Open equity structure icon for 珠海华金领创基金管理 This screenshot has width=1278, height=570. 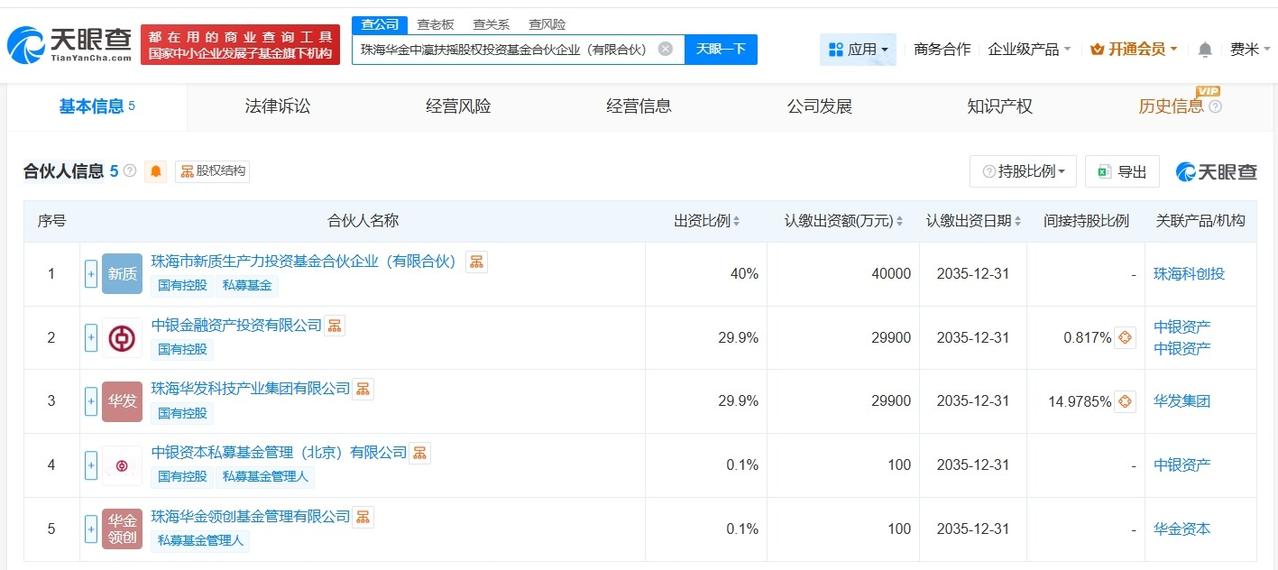click(363, 516)
